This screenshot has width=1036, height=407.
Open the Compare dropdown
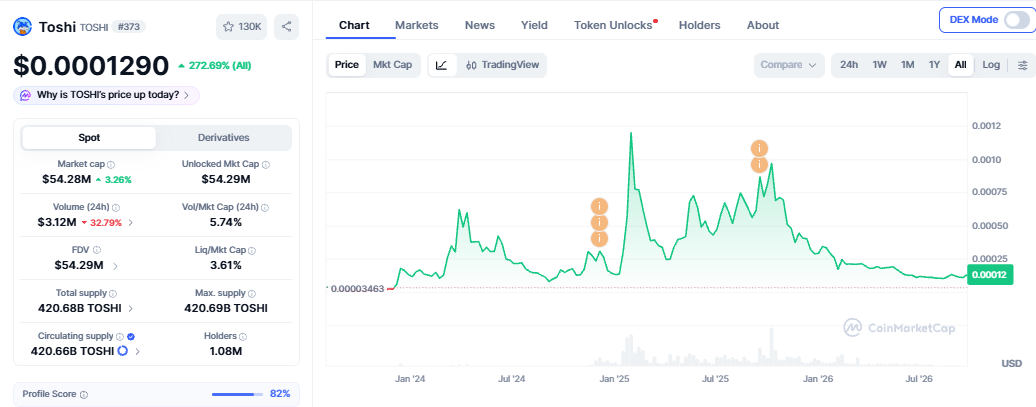tap(789, 65)
